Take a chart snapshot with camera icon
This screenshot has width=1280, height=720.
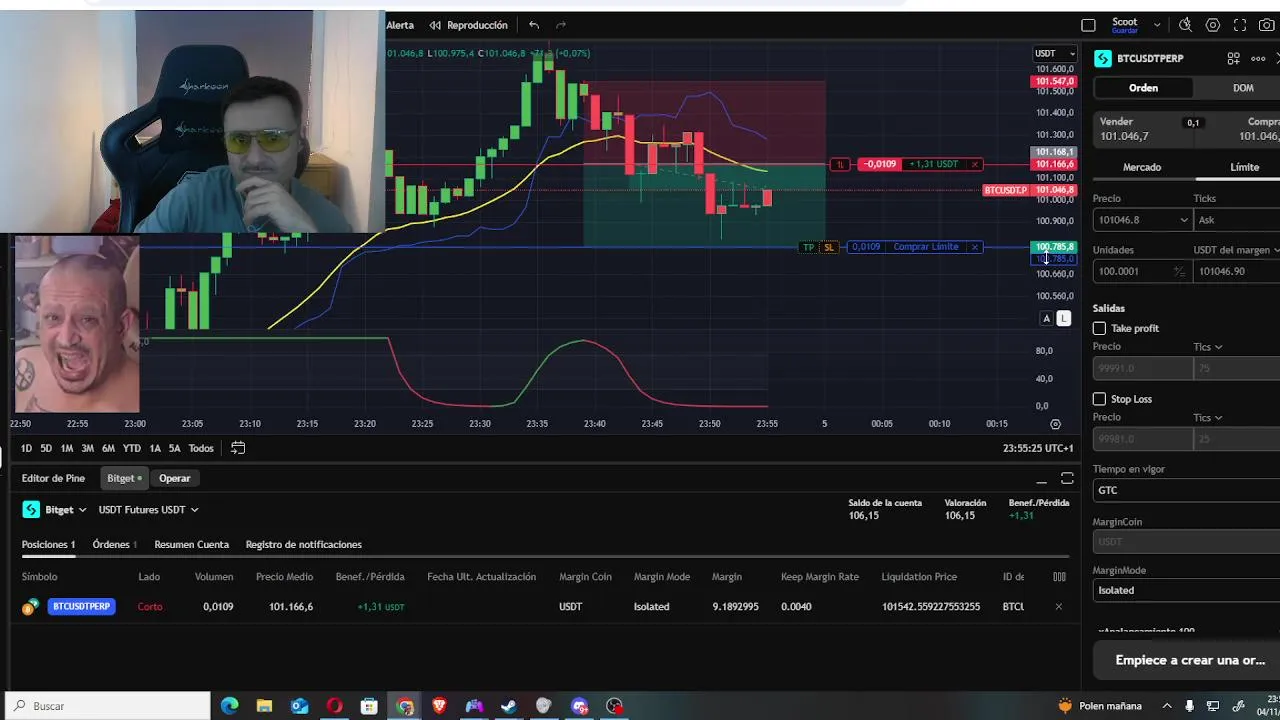coord(1266,25)
